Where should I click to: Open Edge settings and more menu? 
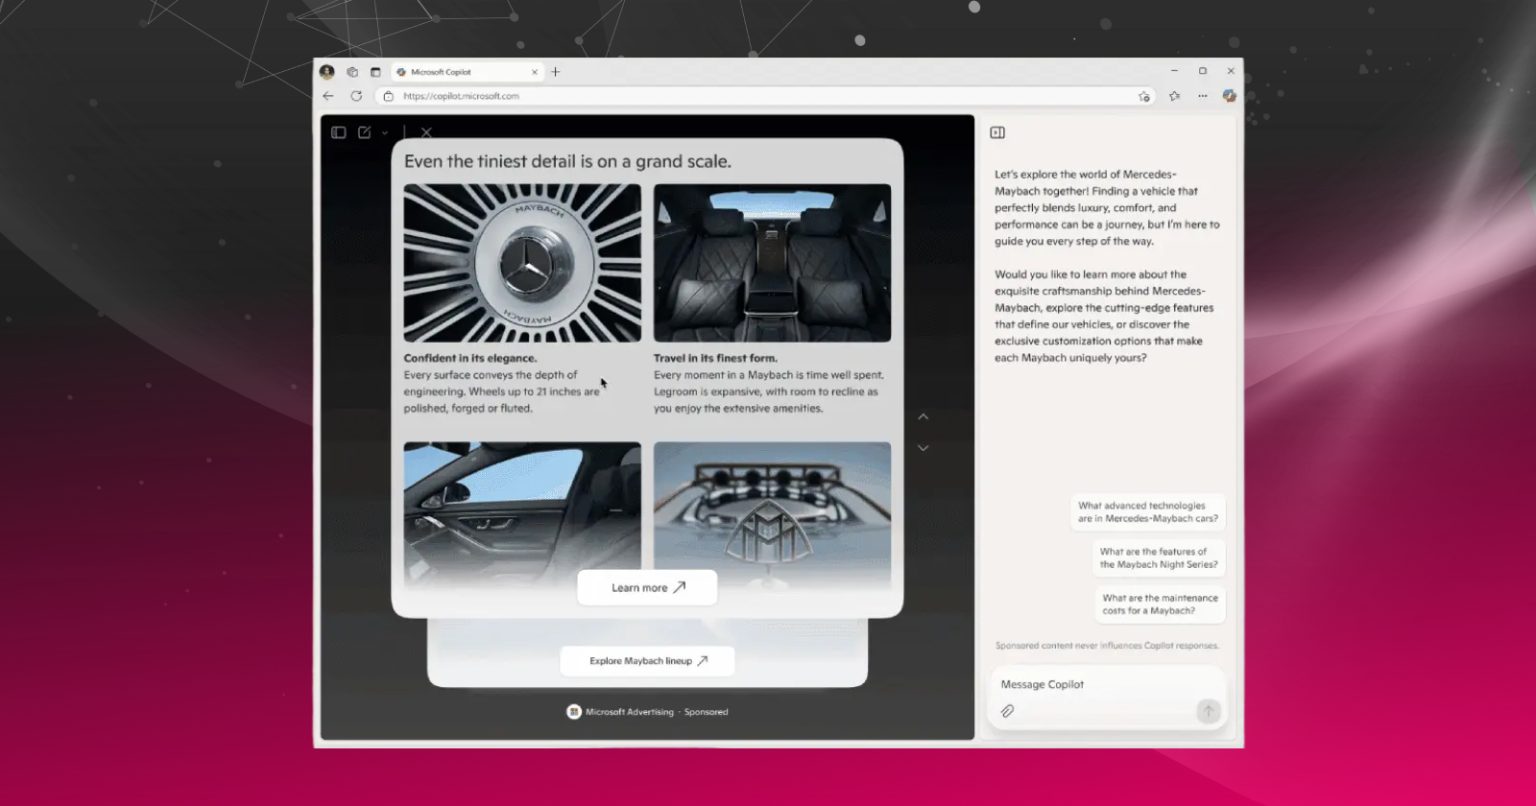coord(1203,96)
